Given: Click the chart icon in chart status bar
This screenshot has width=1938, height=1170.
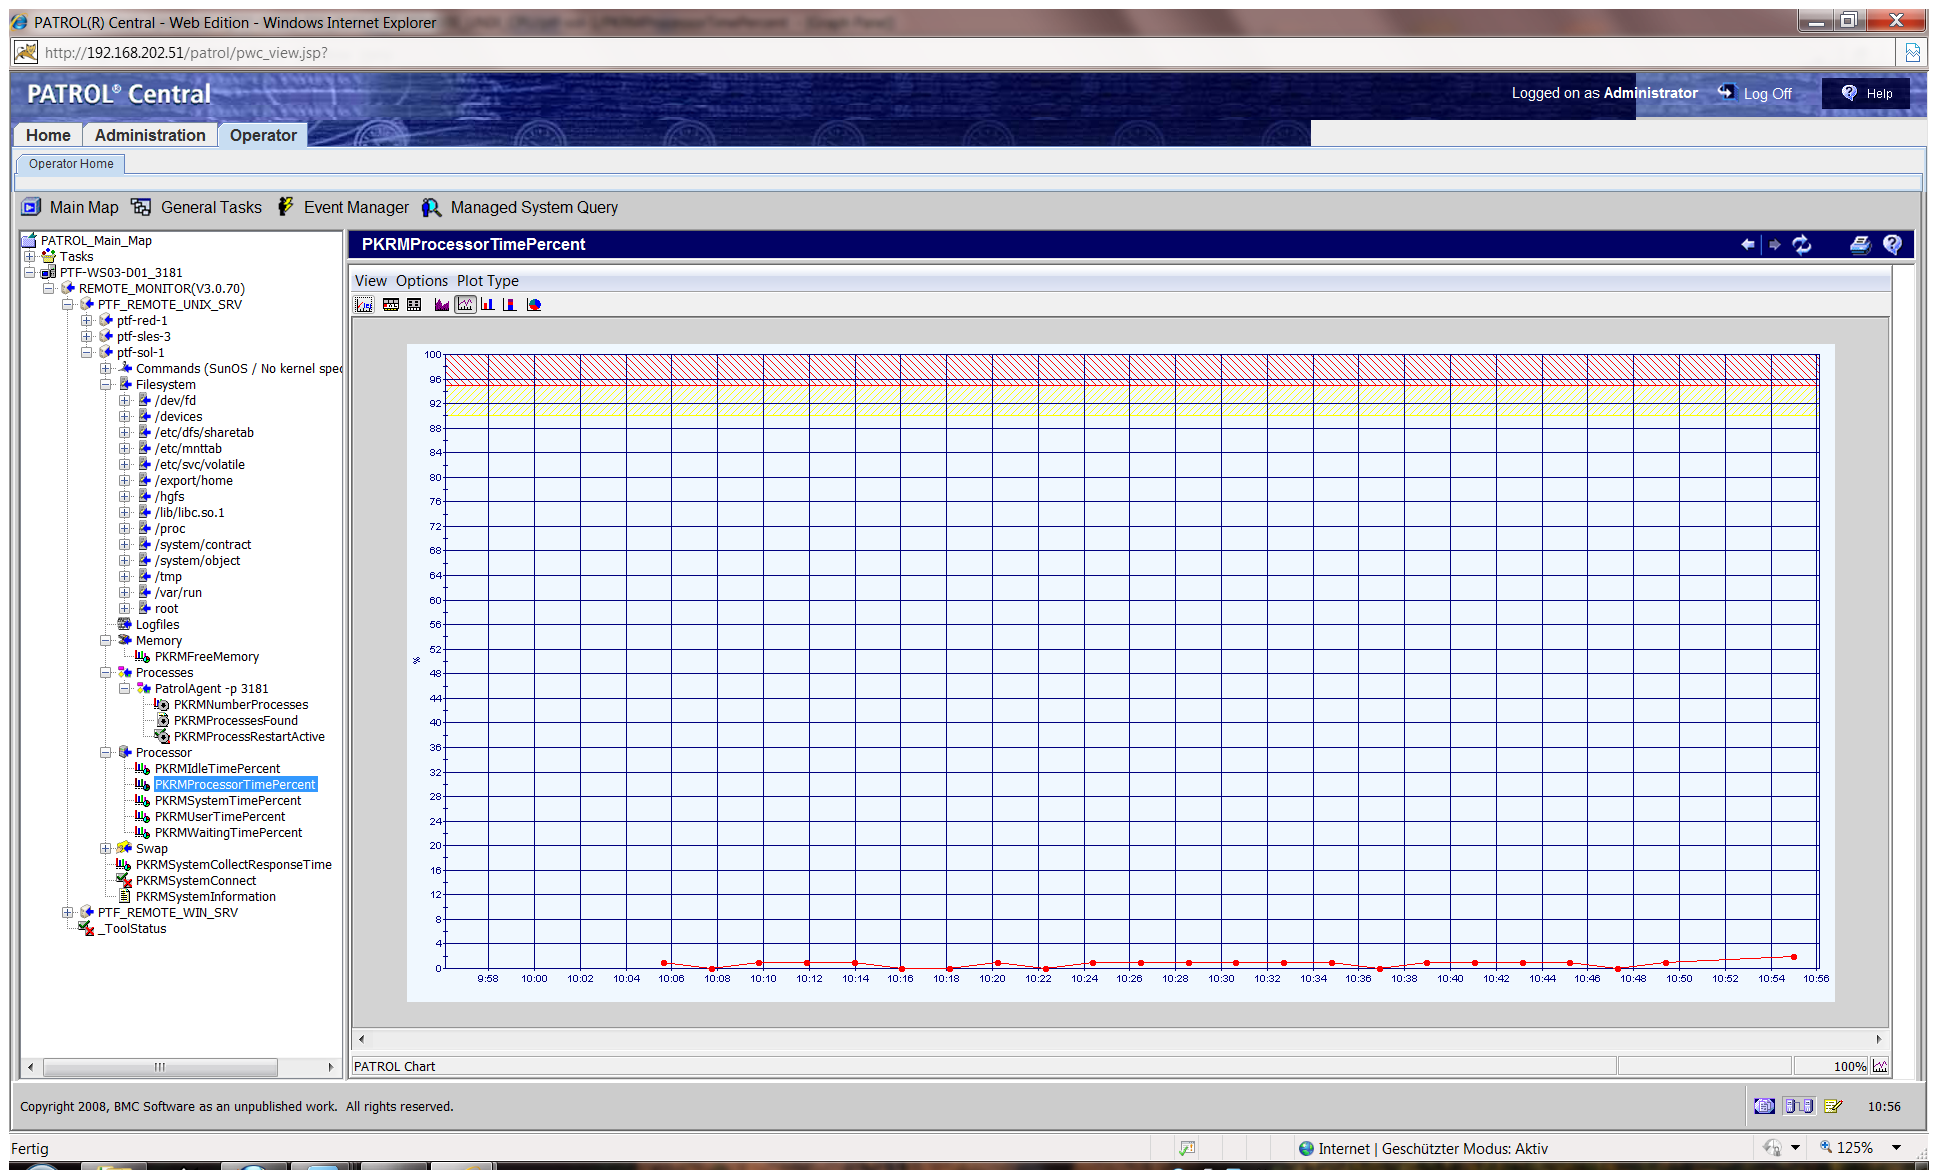Looking at the screenshot, I should click(1880, 1066).
